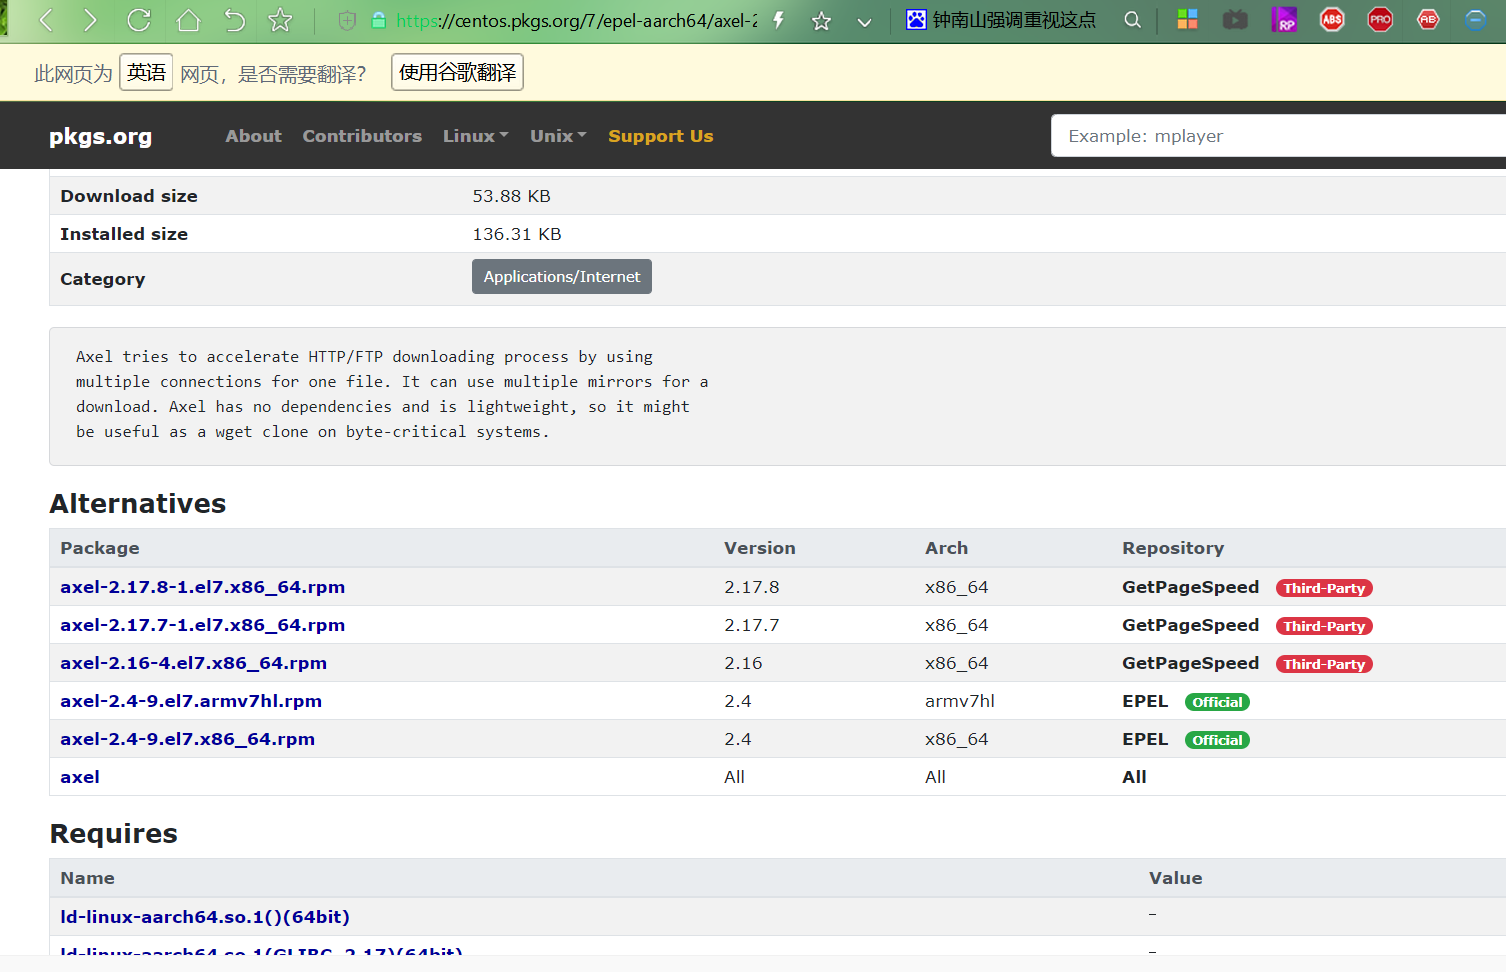The width and height of the screenshot is (1506, 972).
Task: Reload the page with the refresh icon
Action: click(x=139, y=20)
